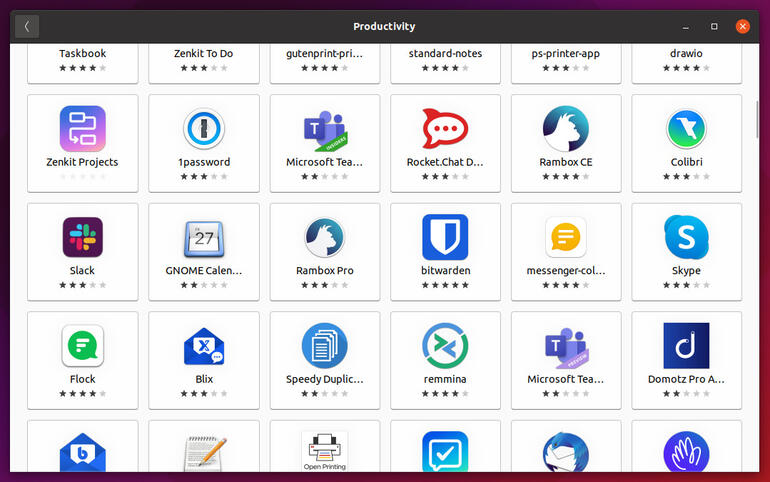Click the GNOME Calendar name label
This screenshot has height=482, width=770.
coord(204,270)
